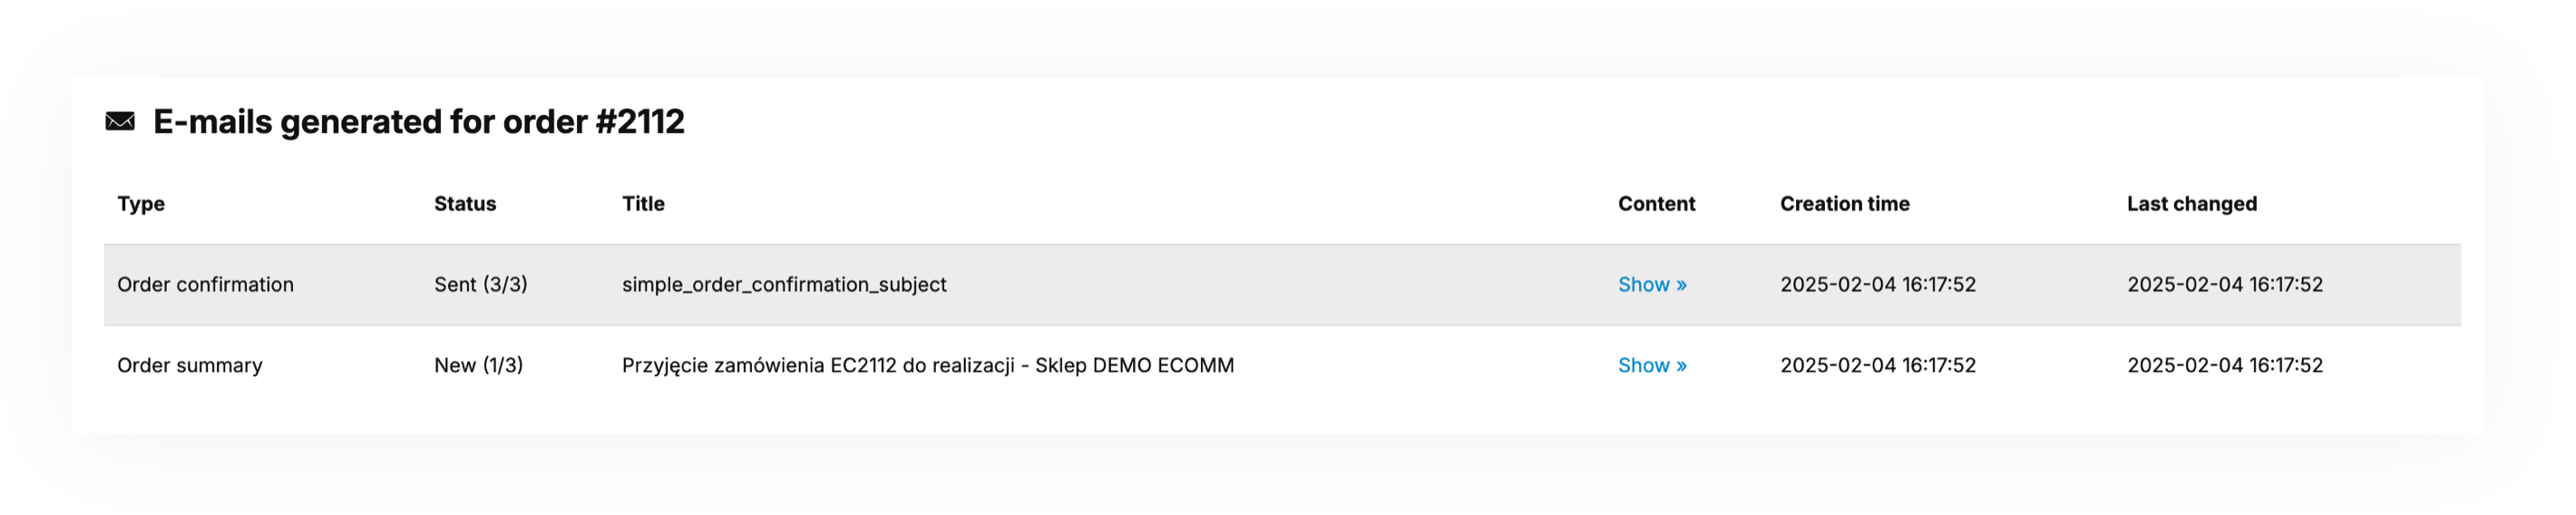This screenshot has height=515, width=2576.
Task: Click the envelope icon beside the heading
Action: [x=120, y=122]
